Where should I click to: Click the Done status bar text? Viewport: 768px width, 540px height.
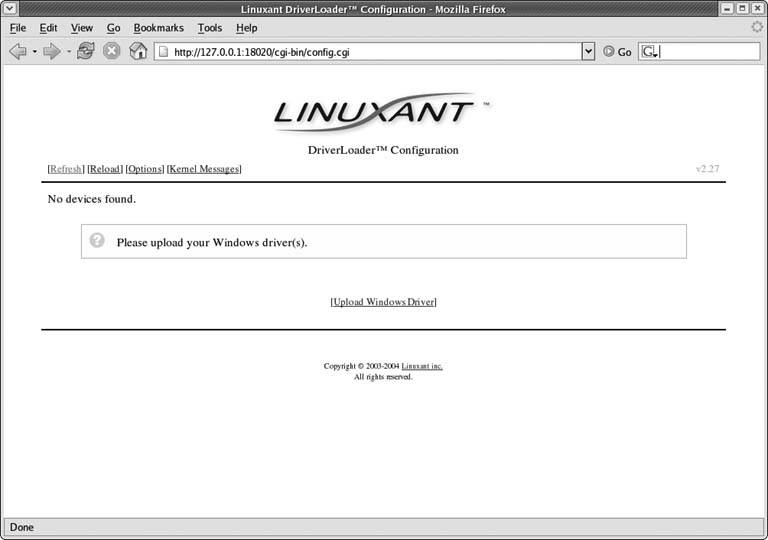[22, 527]
